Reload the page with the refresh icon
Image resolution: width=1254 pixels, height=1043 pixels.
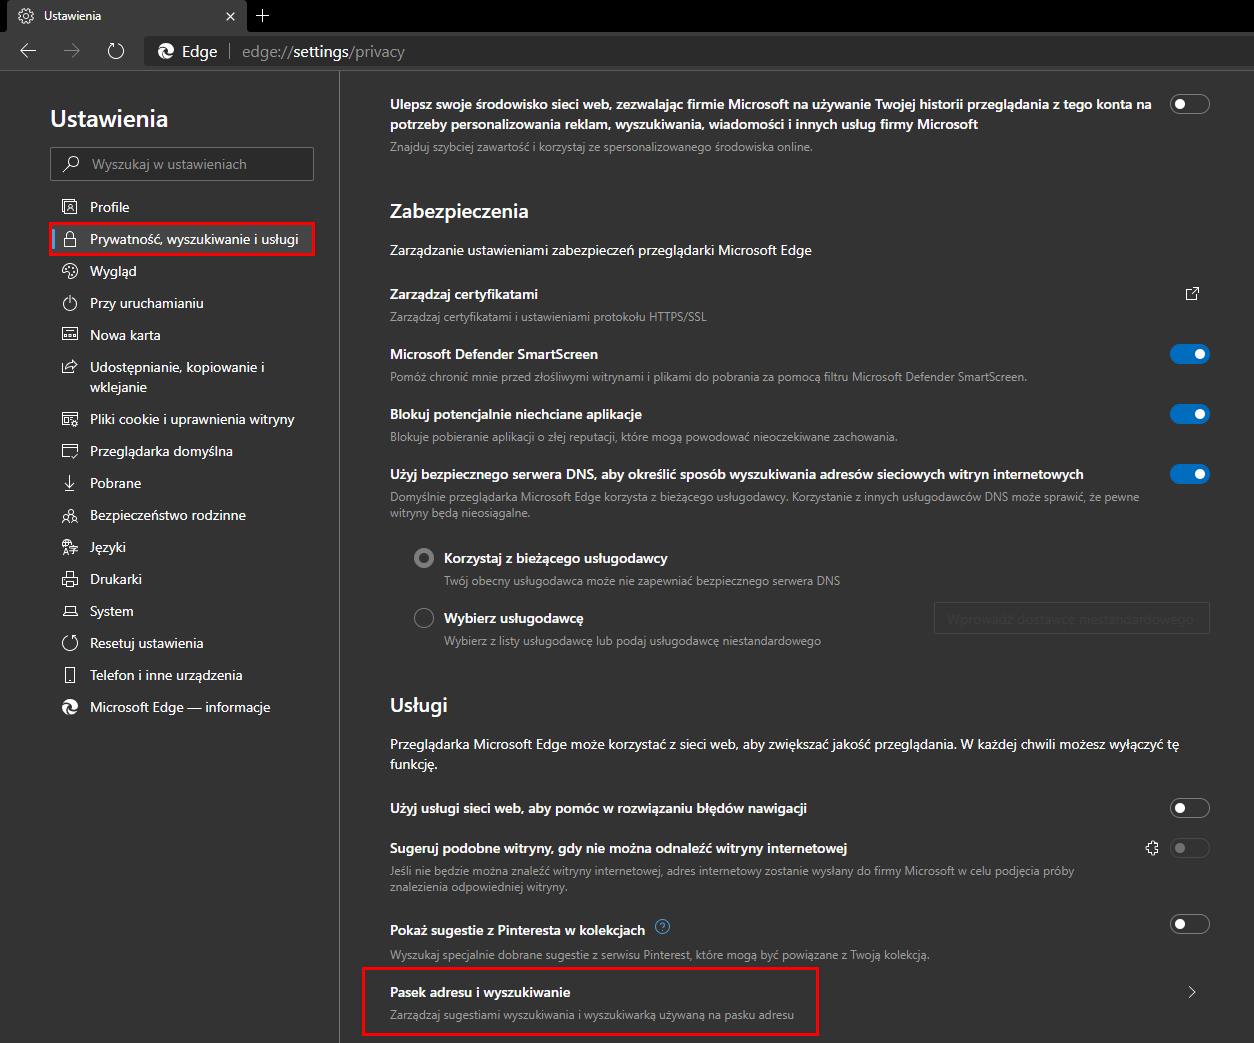[116, 51]
